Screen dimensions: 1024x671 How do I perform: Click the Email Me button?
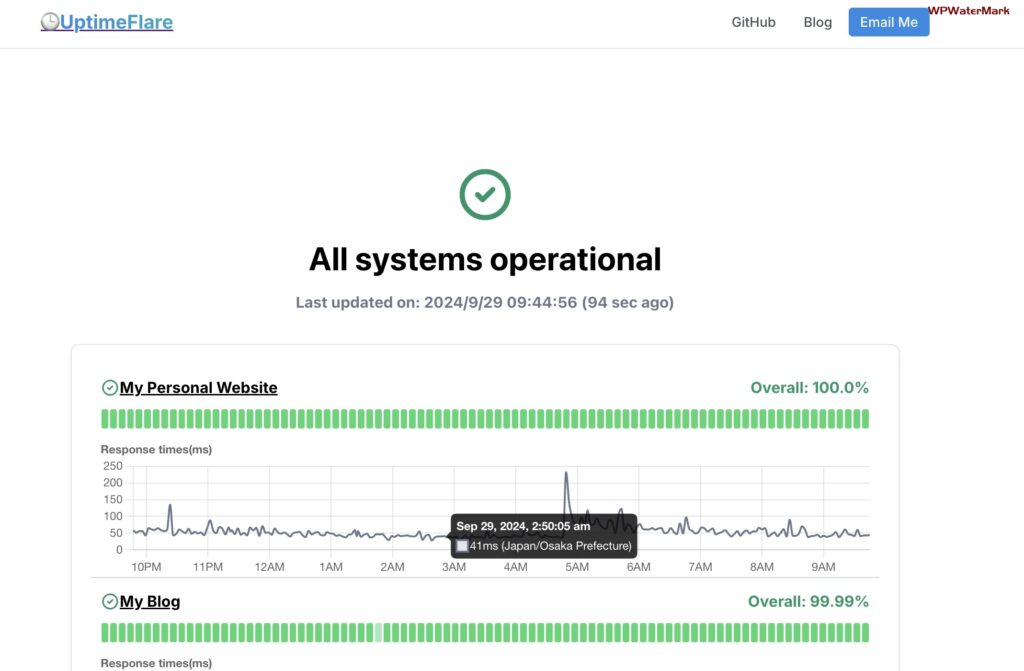888,22
